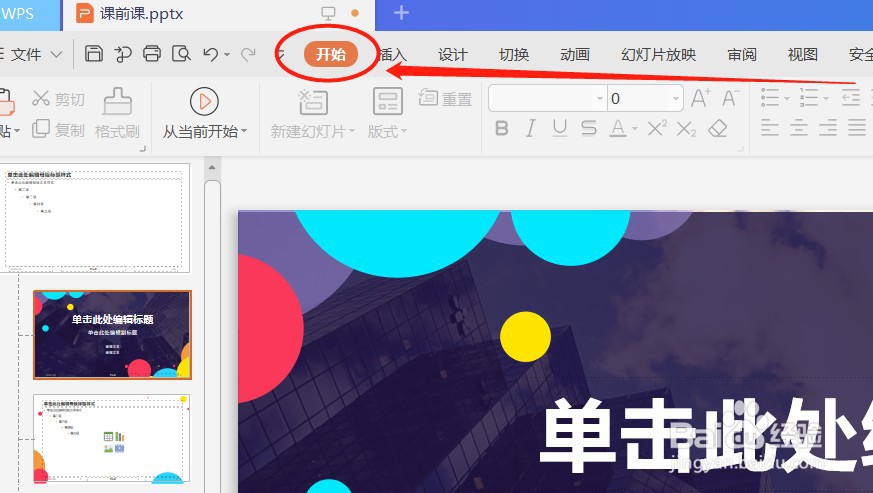
Task: Click the 新建幻灯片 new slide icon
Action: pyautogui.click(x=313, y=101)
